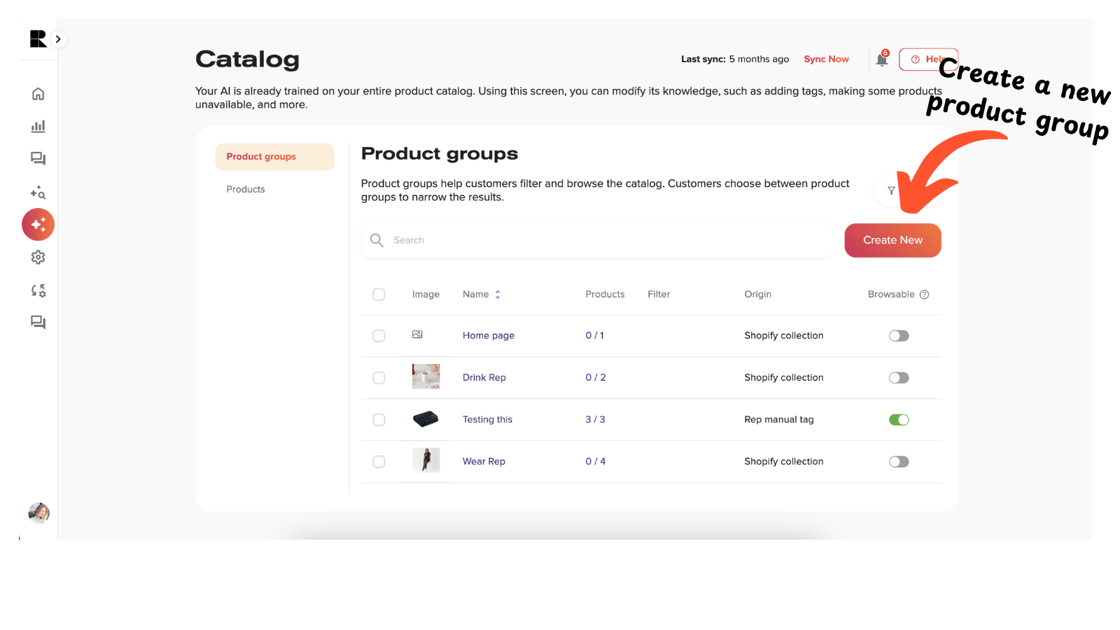Open the Testing this thumbnail

tap(426, 419)
